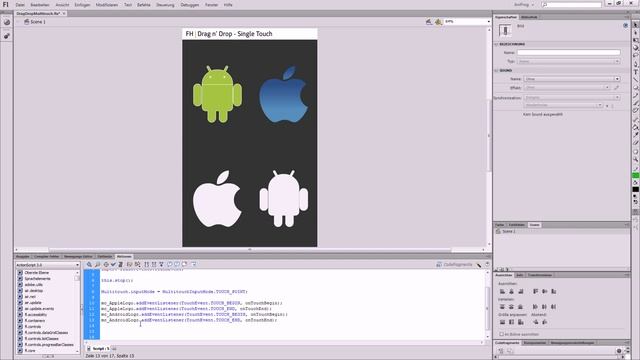Click the Properties panel help icon

click(x=625, y=25)
